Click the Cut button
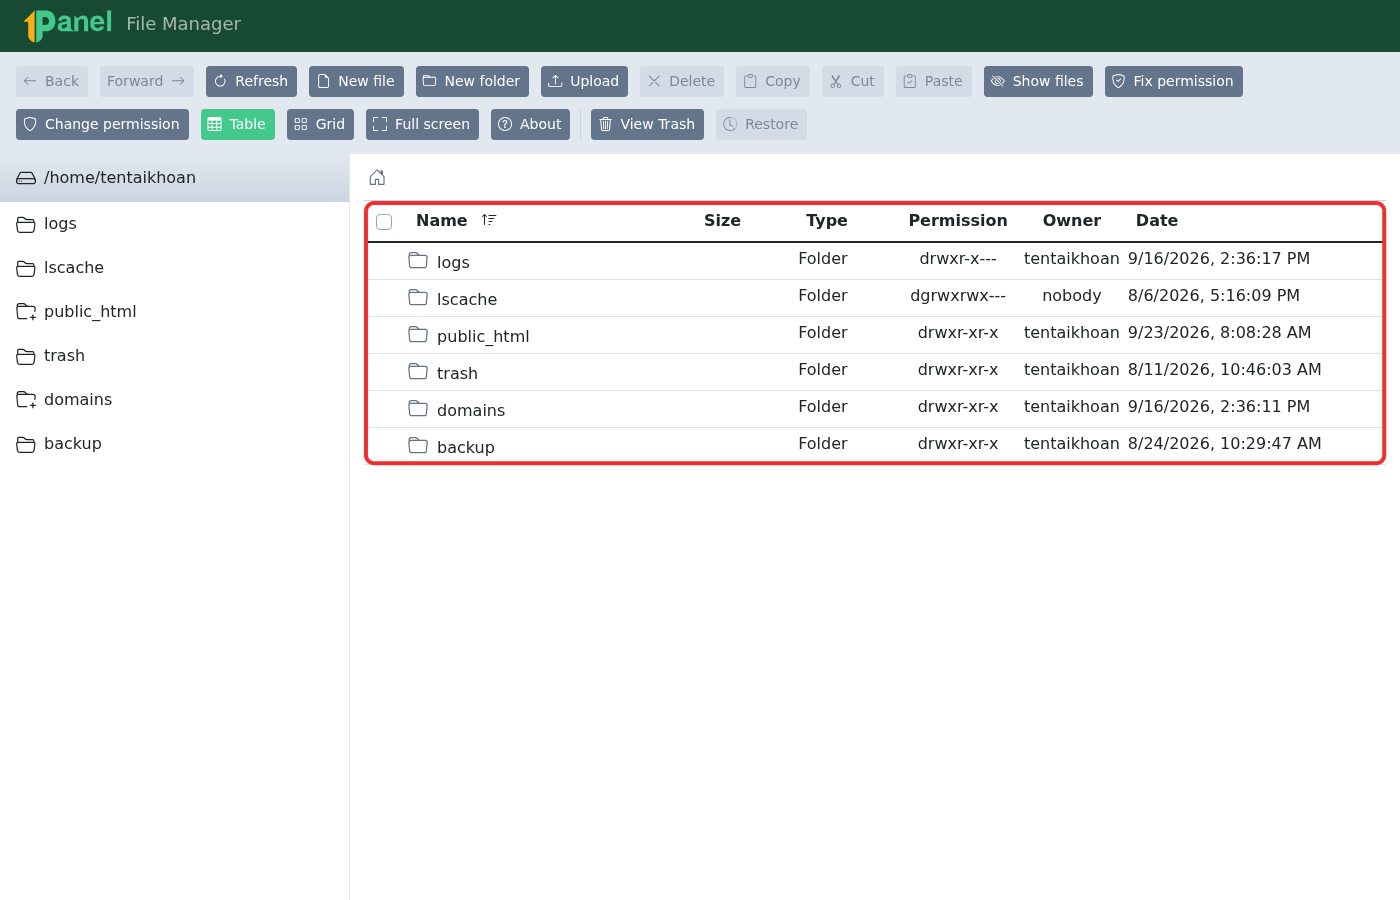The image size is (1400, 900). coord(853,81)
